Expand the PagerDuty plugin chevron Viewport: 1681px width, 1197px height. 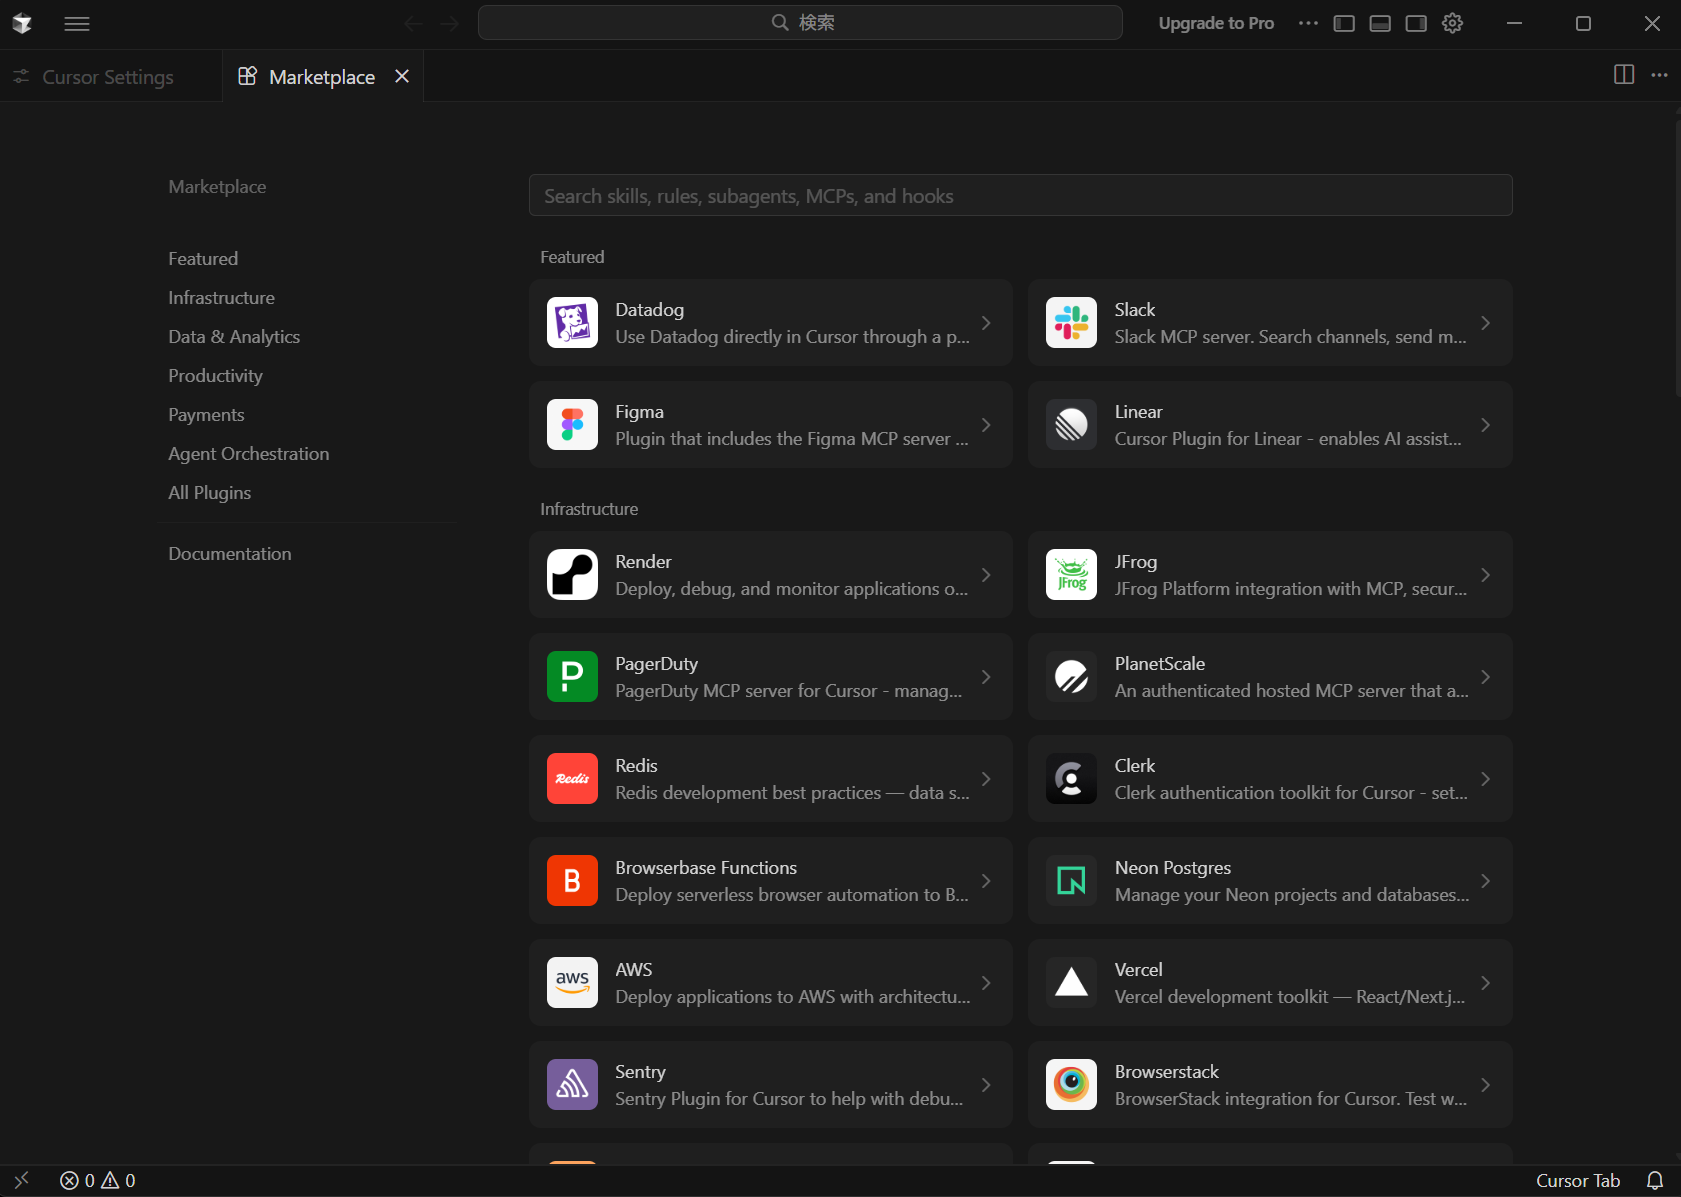(986, 677)
